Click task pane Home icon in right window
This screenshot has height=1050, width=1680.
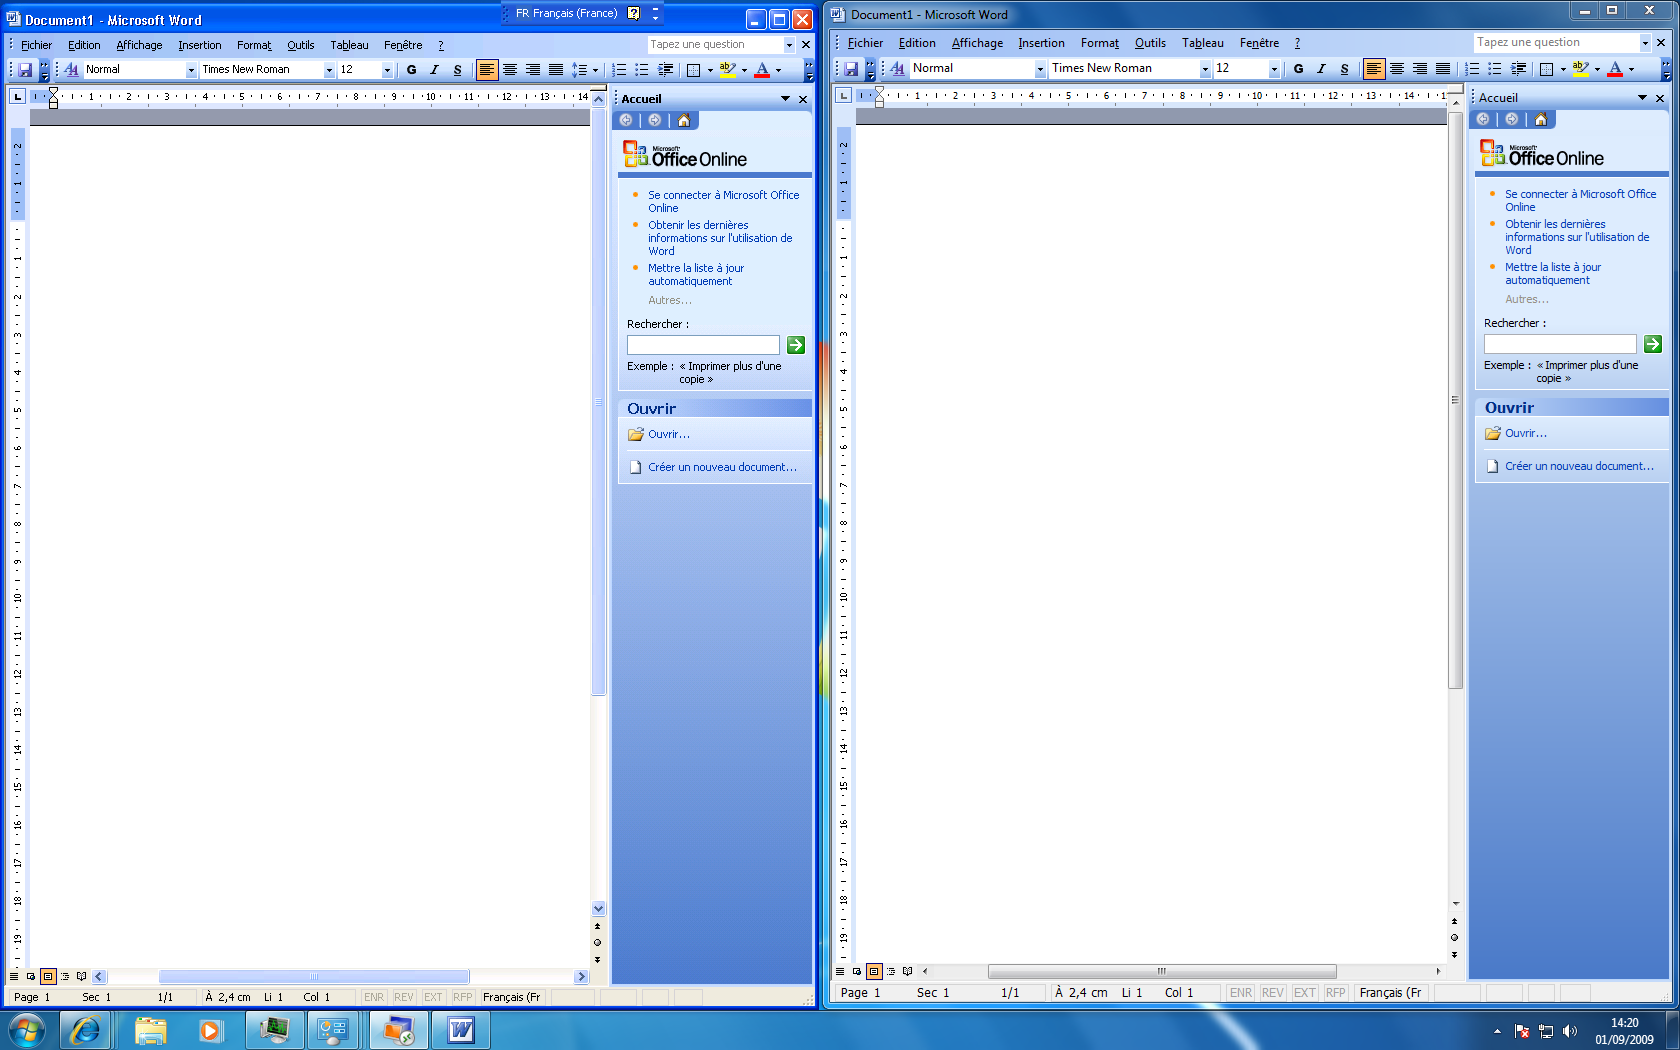click(x=1541, y=119)
